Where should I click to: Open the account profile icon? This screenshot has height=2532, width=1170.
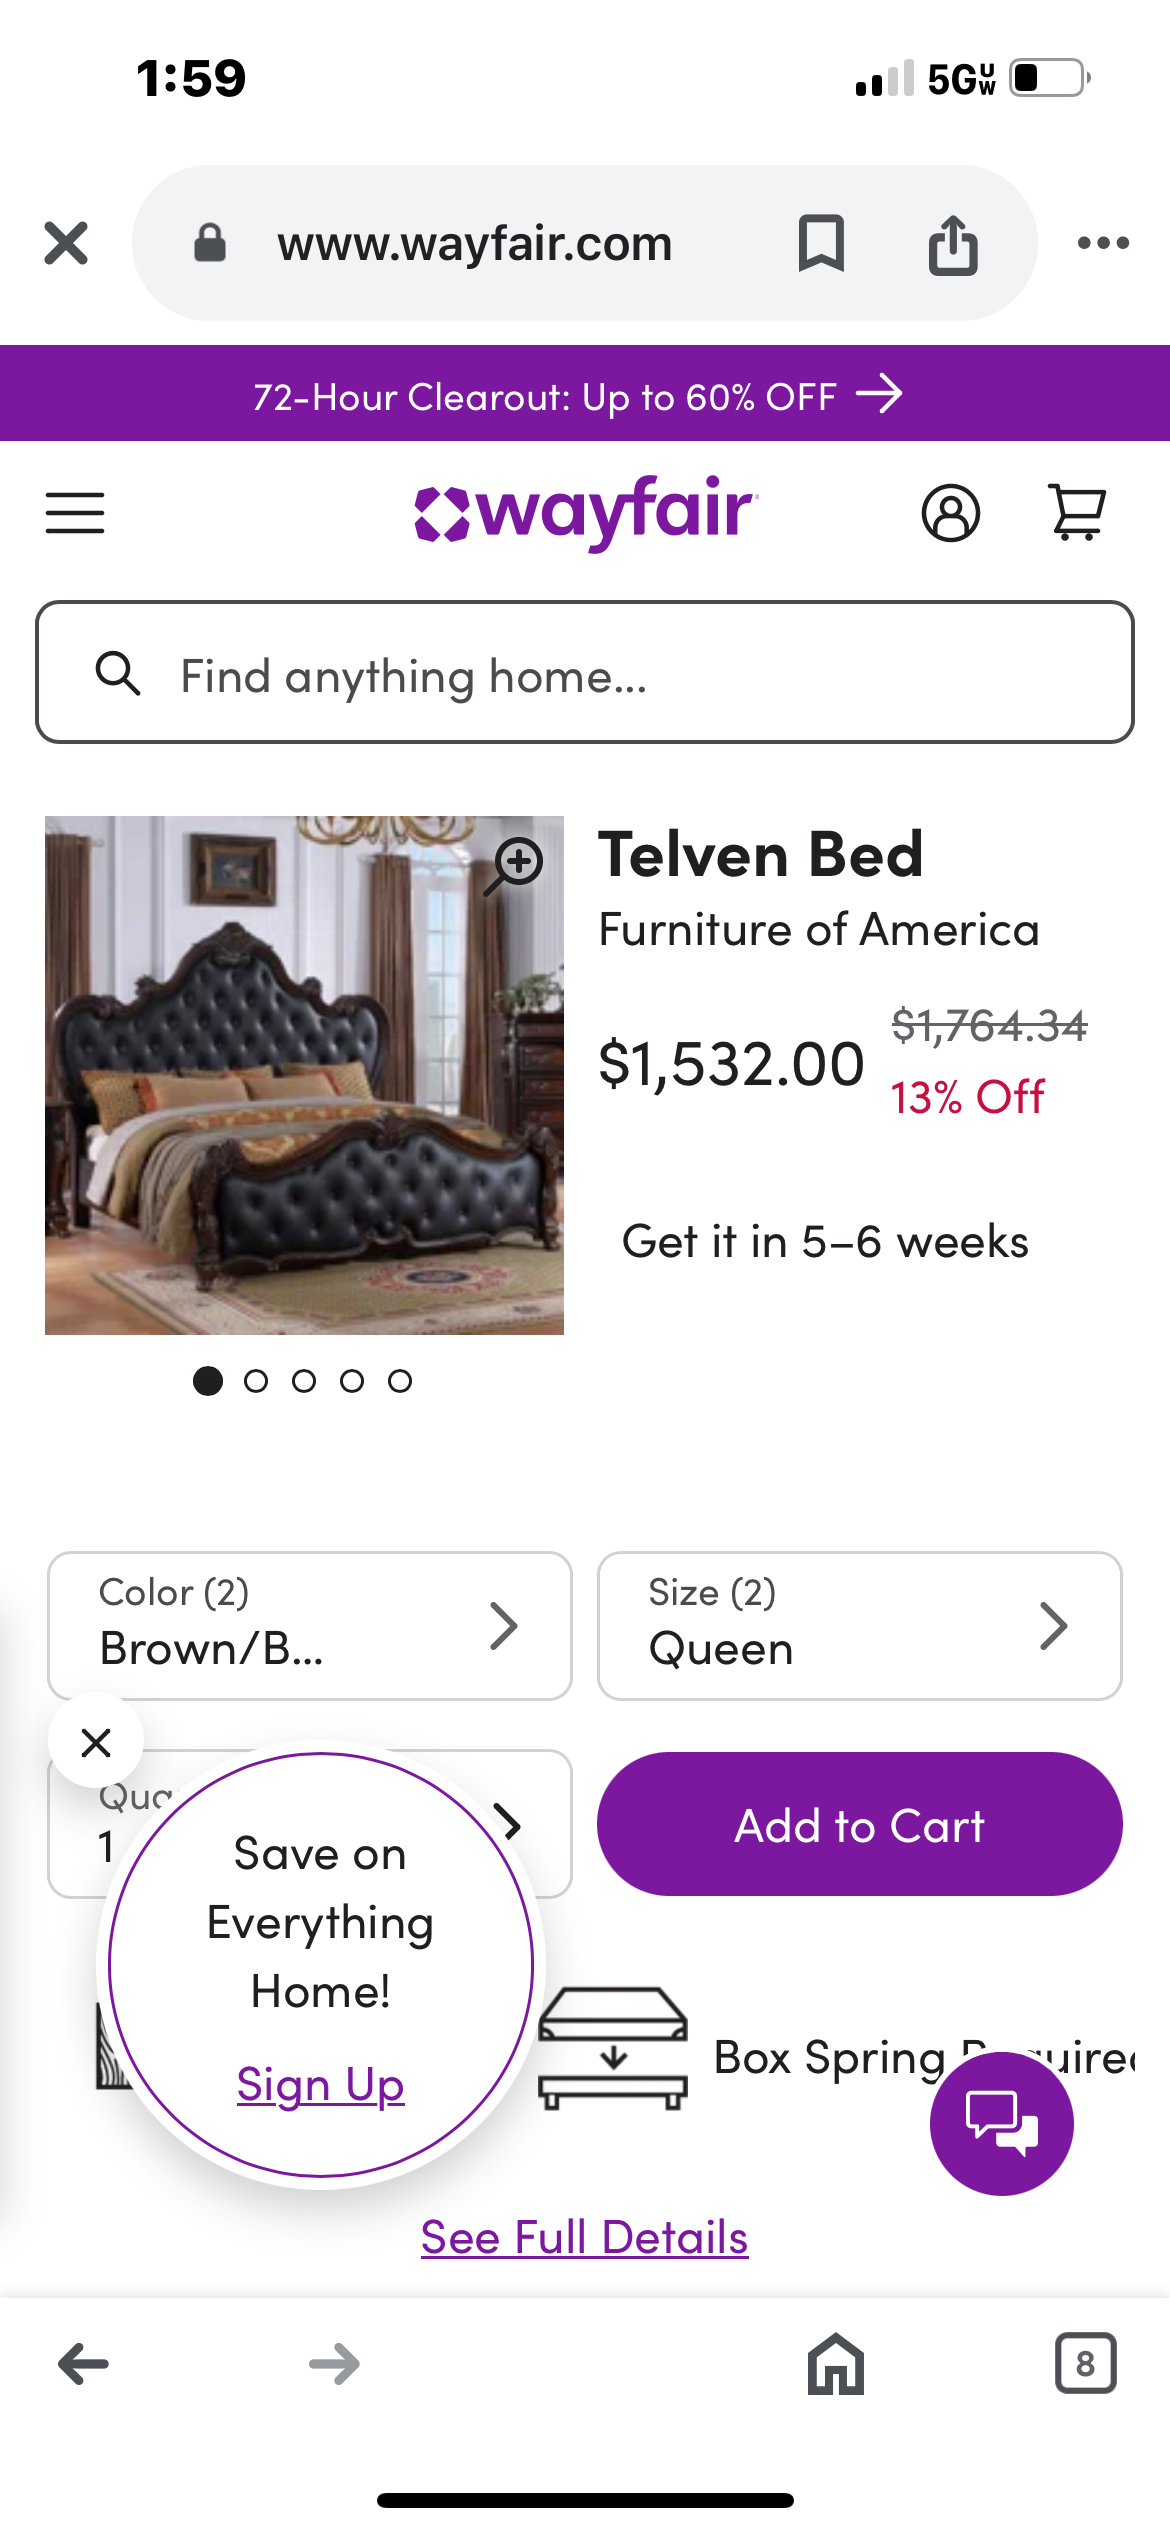950,513
